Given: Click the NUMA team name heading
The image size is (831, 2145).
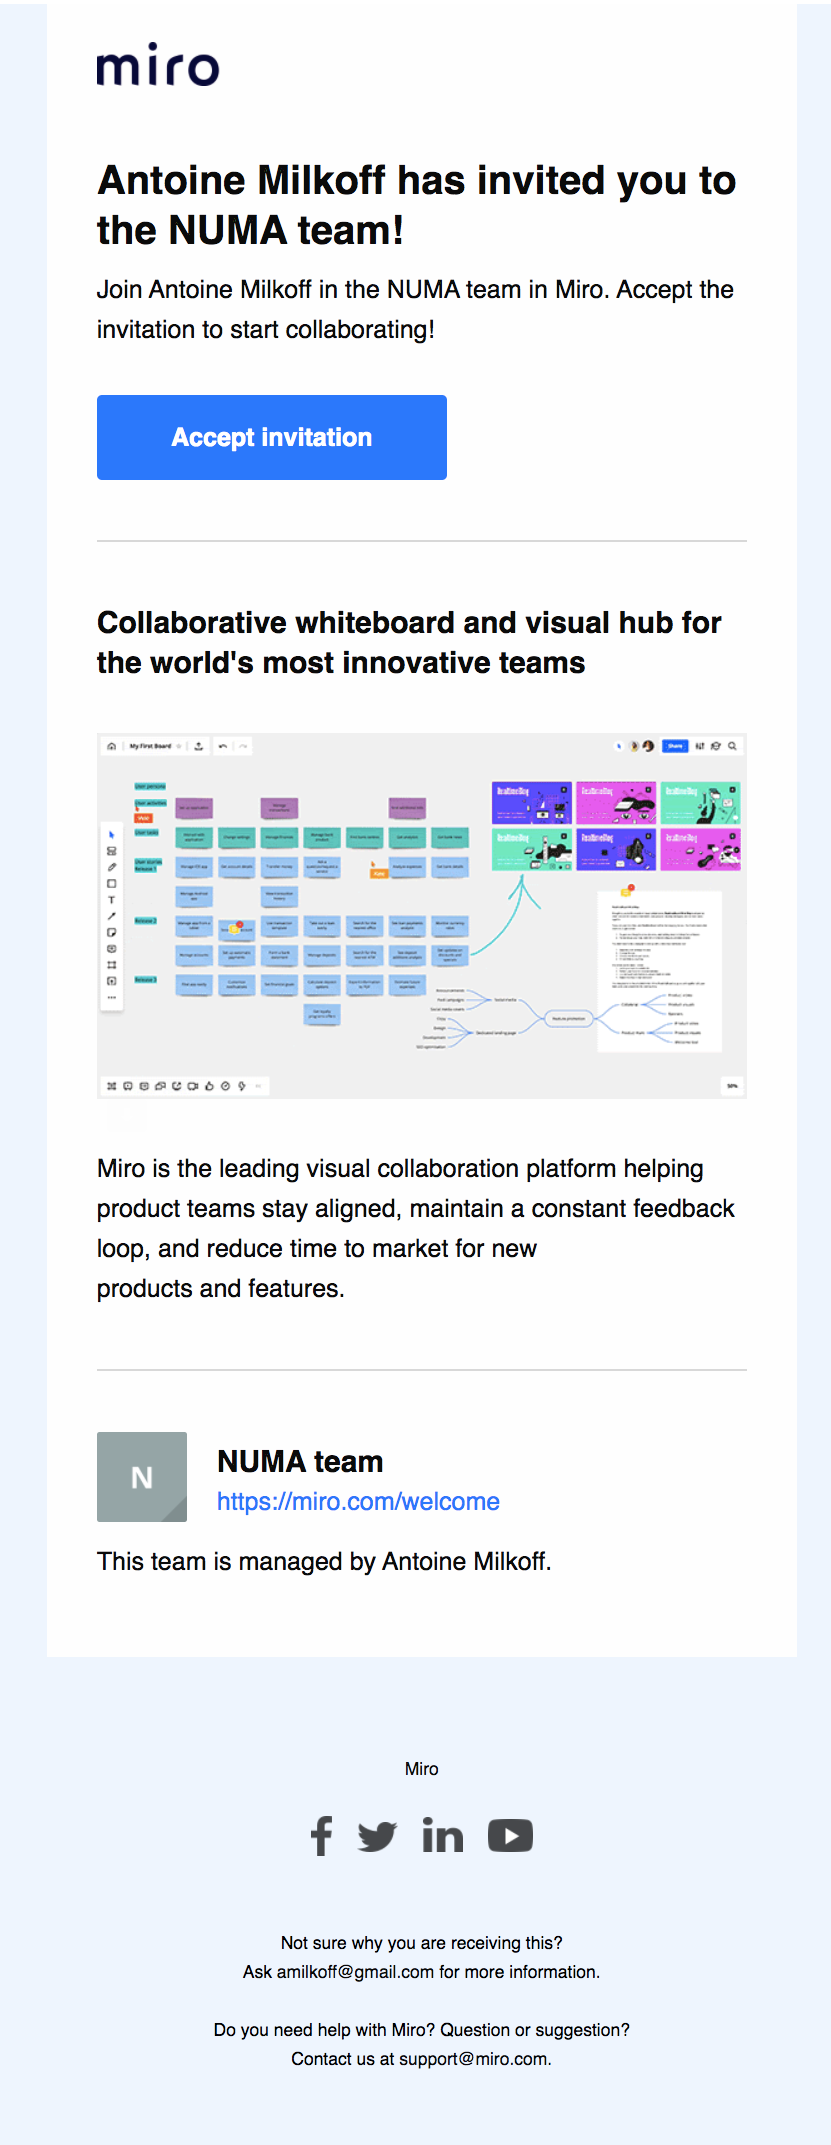Looking at the screenshot, I should (x=300, y=1461).
